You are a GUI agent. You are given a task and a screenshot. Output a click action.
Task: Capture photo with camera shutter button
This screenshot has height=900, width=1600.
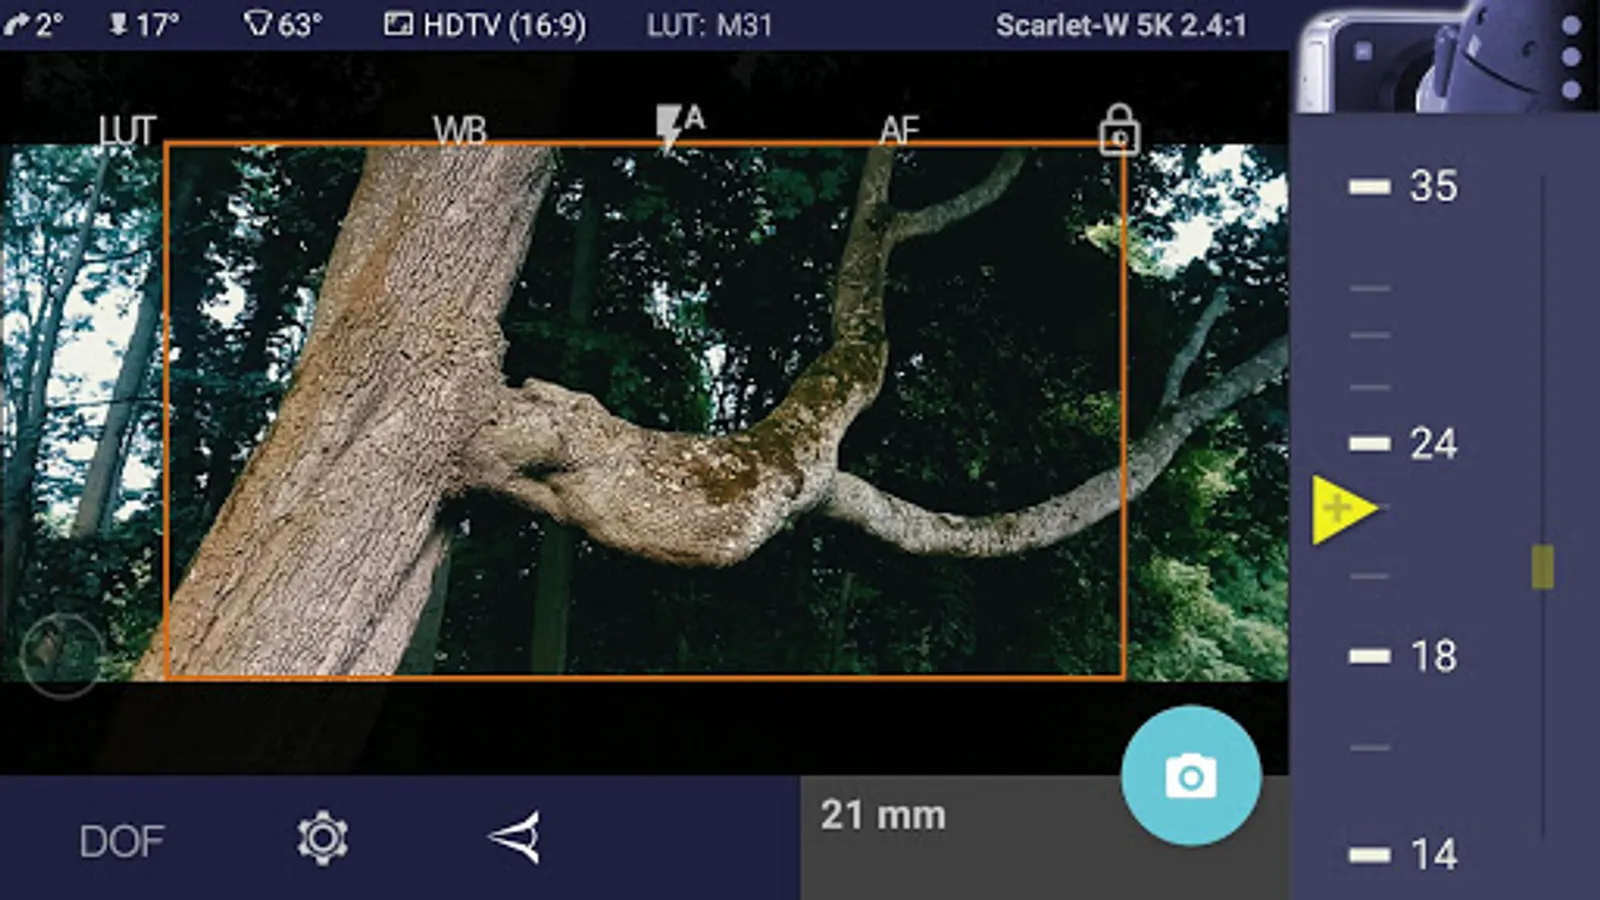[x=1191, y=776]
